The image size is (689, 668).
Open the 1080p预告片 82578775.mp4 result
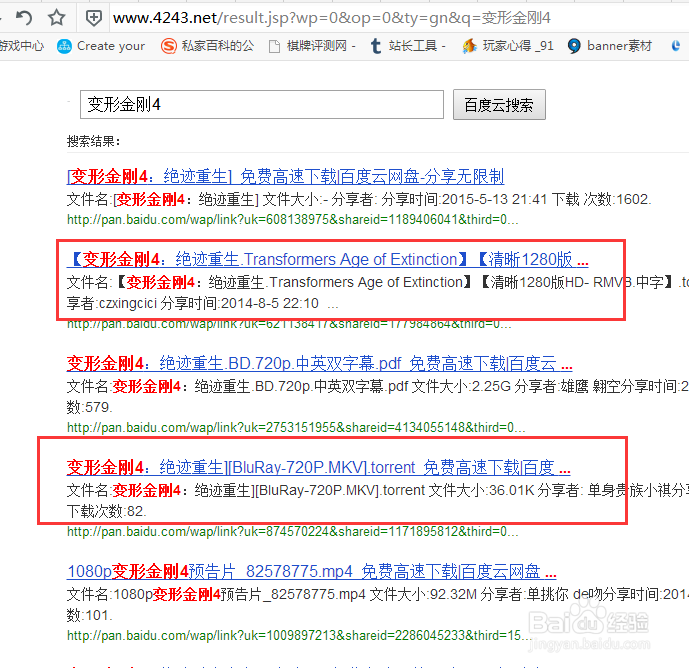point(312,571)
